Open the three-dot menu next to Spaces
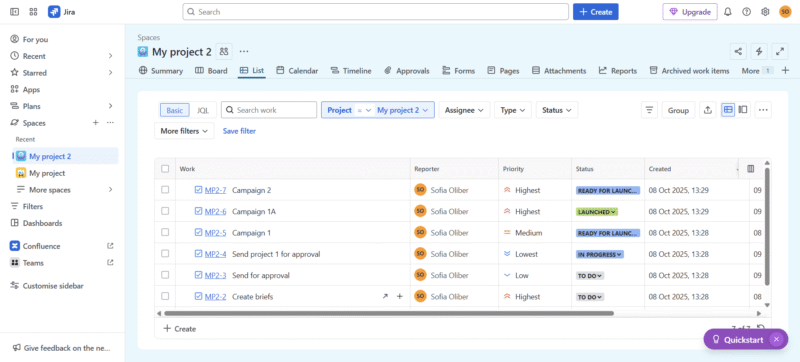 (110, 123)
